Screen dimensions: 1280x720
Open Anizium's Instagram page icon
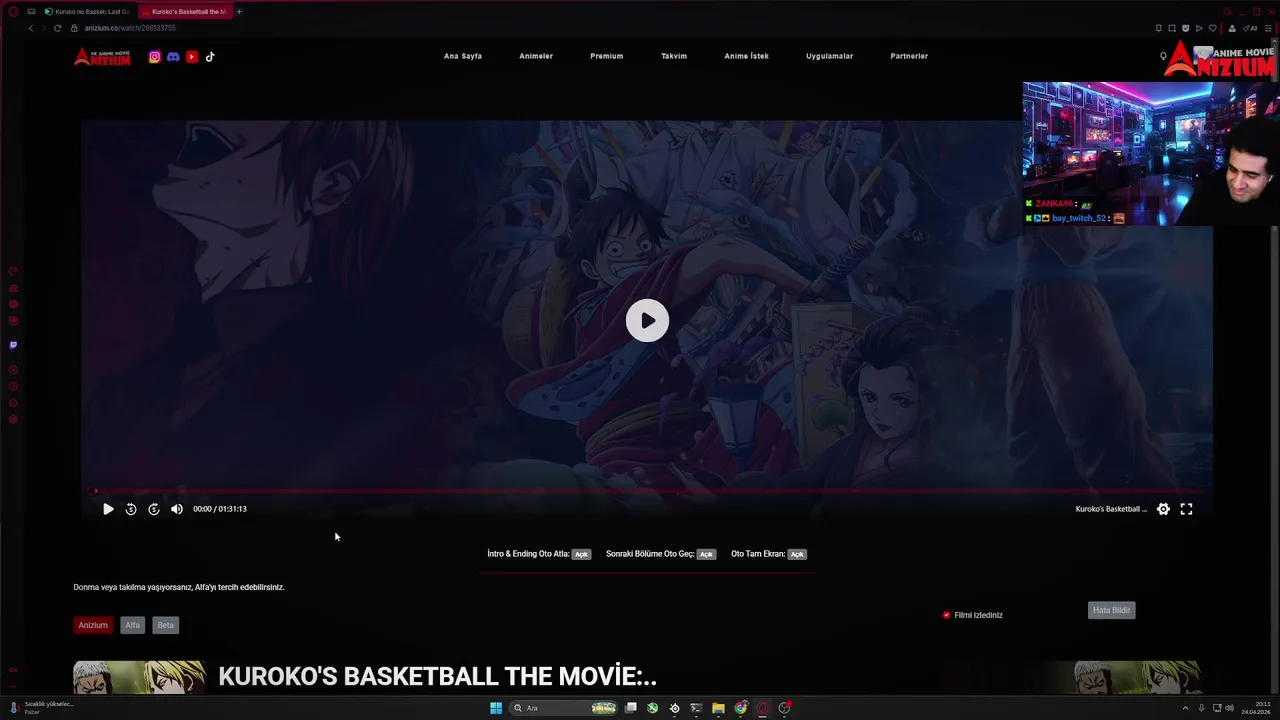154,57
